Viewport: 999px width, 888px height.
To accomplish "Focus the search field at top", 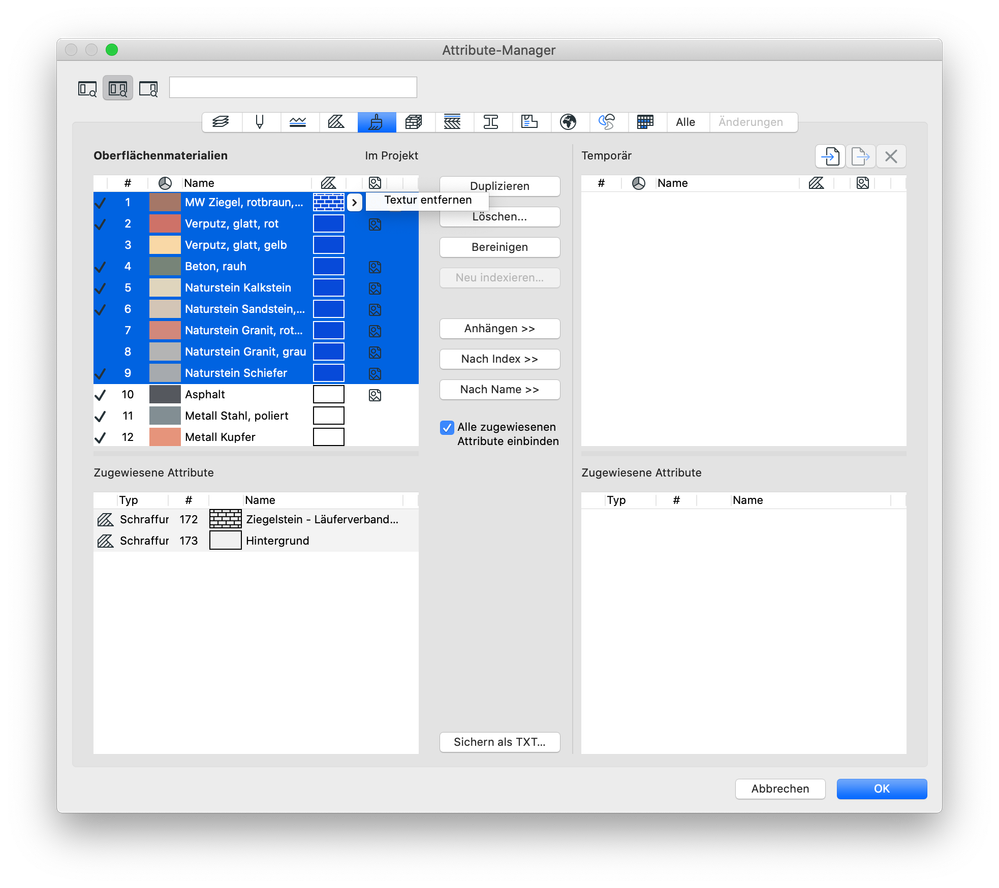I will [293, 87].
